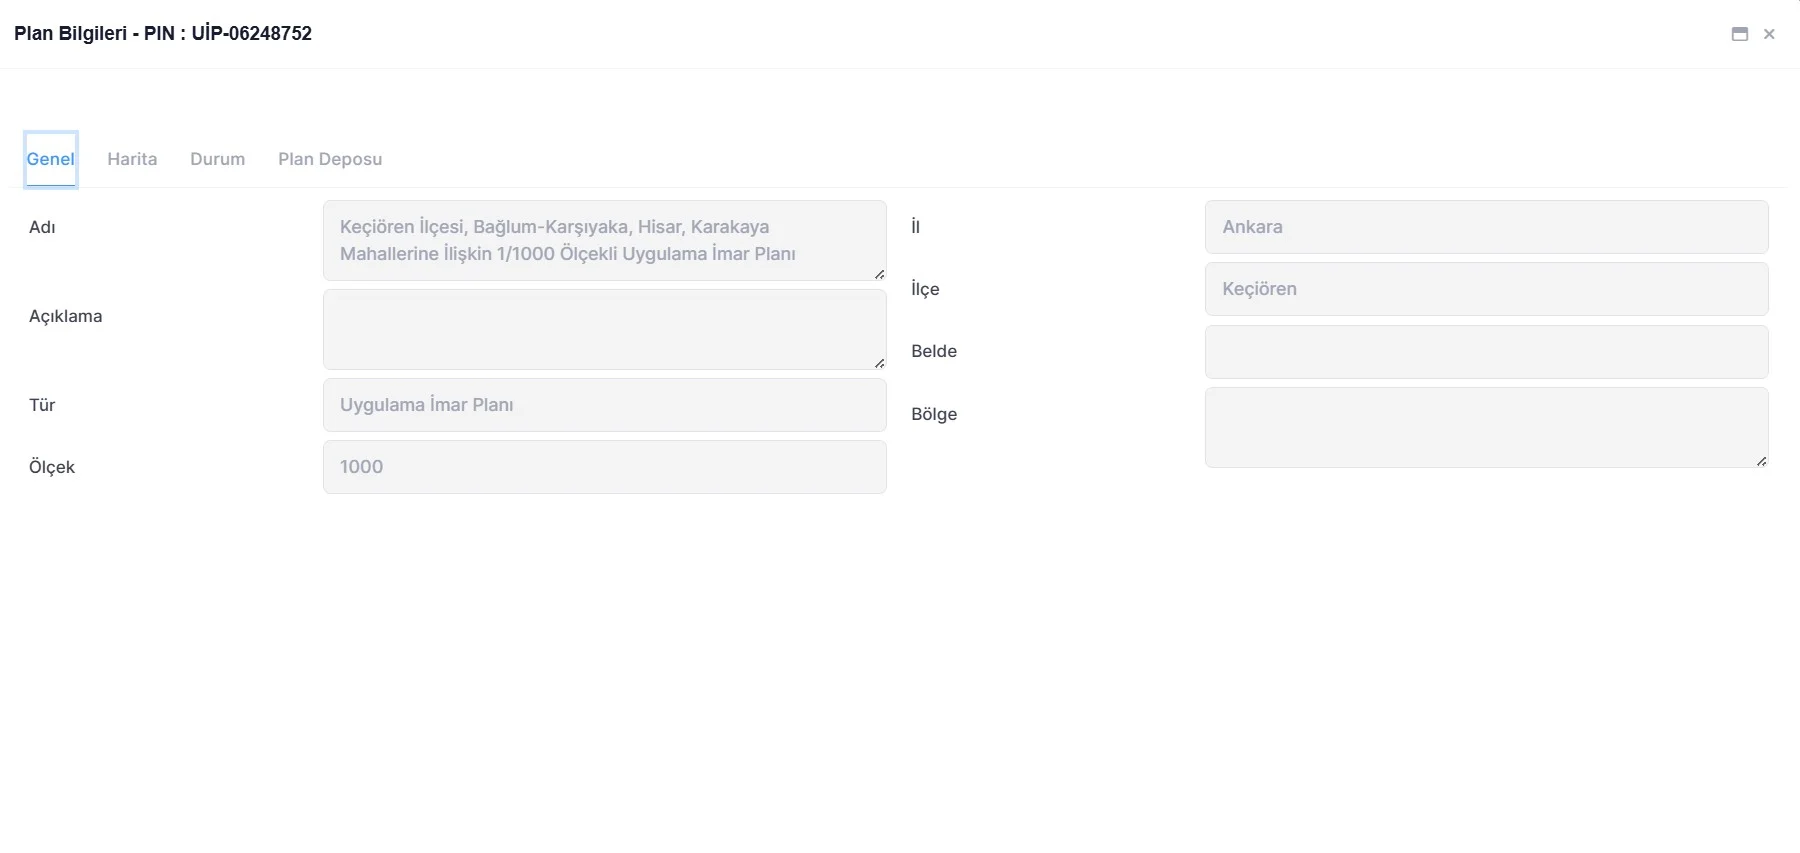The height and width of the screenshot is (853, 1800).
Task: Maximize the Plan Bilgileri dialog
Action: point(1739,34)
